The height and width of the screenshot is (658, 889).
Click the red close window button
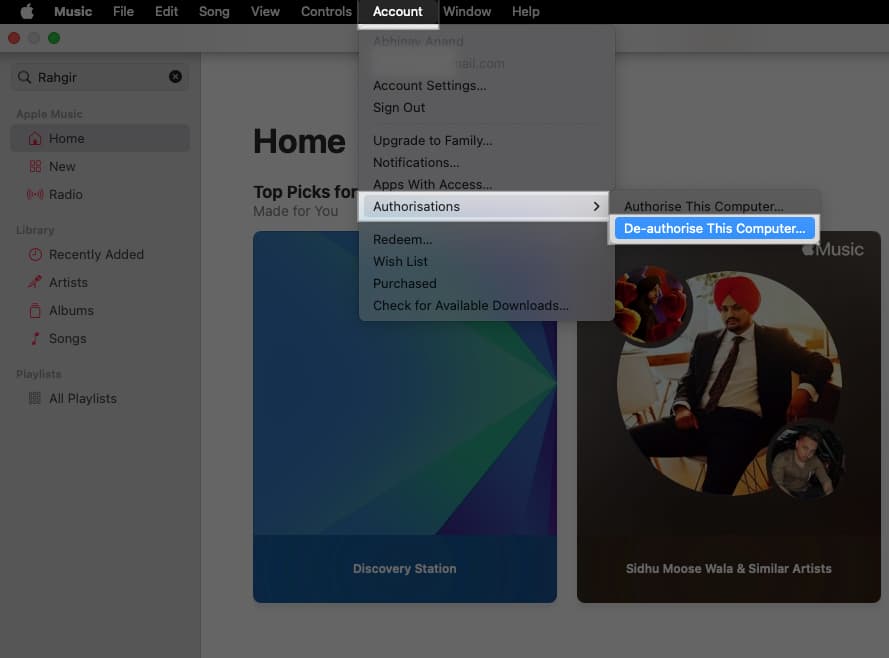[14, 38]
